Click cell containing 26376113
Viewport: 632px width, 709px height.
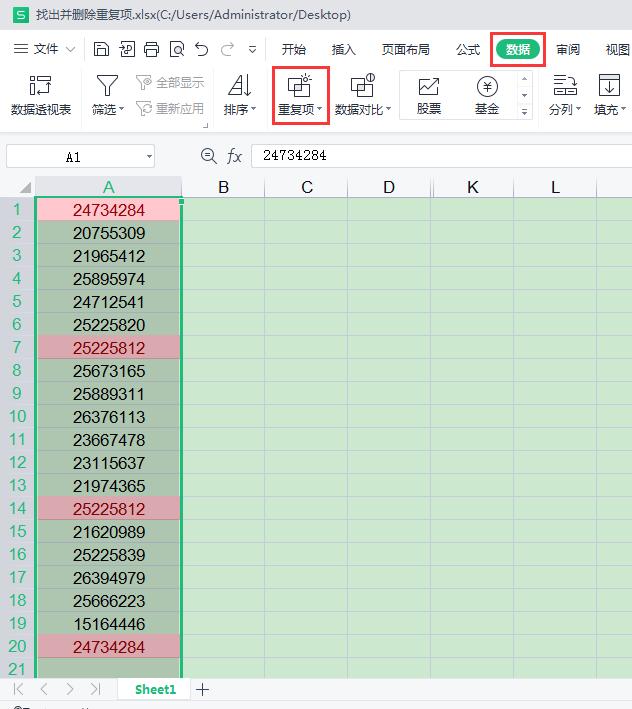point(109,417)
